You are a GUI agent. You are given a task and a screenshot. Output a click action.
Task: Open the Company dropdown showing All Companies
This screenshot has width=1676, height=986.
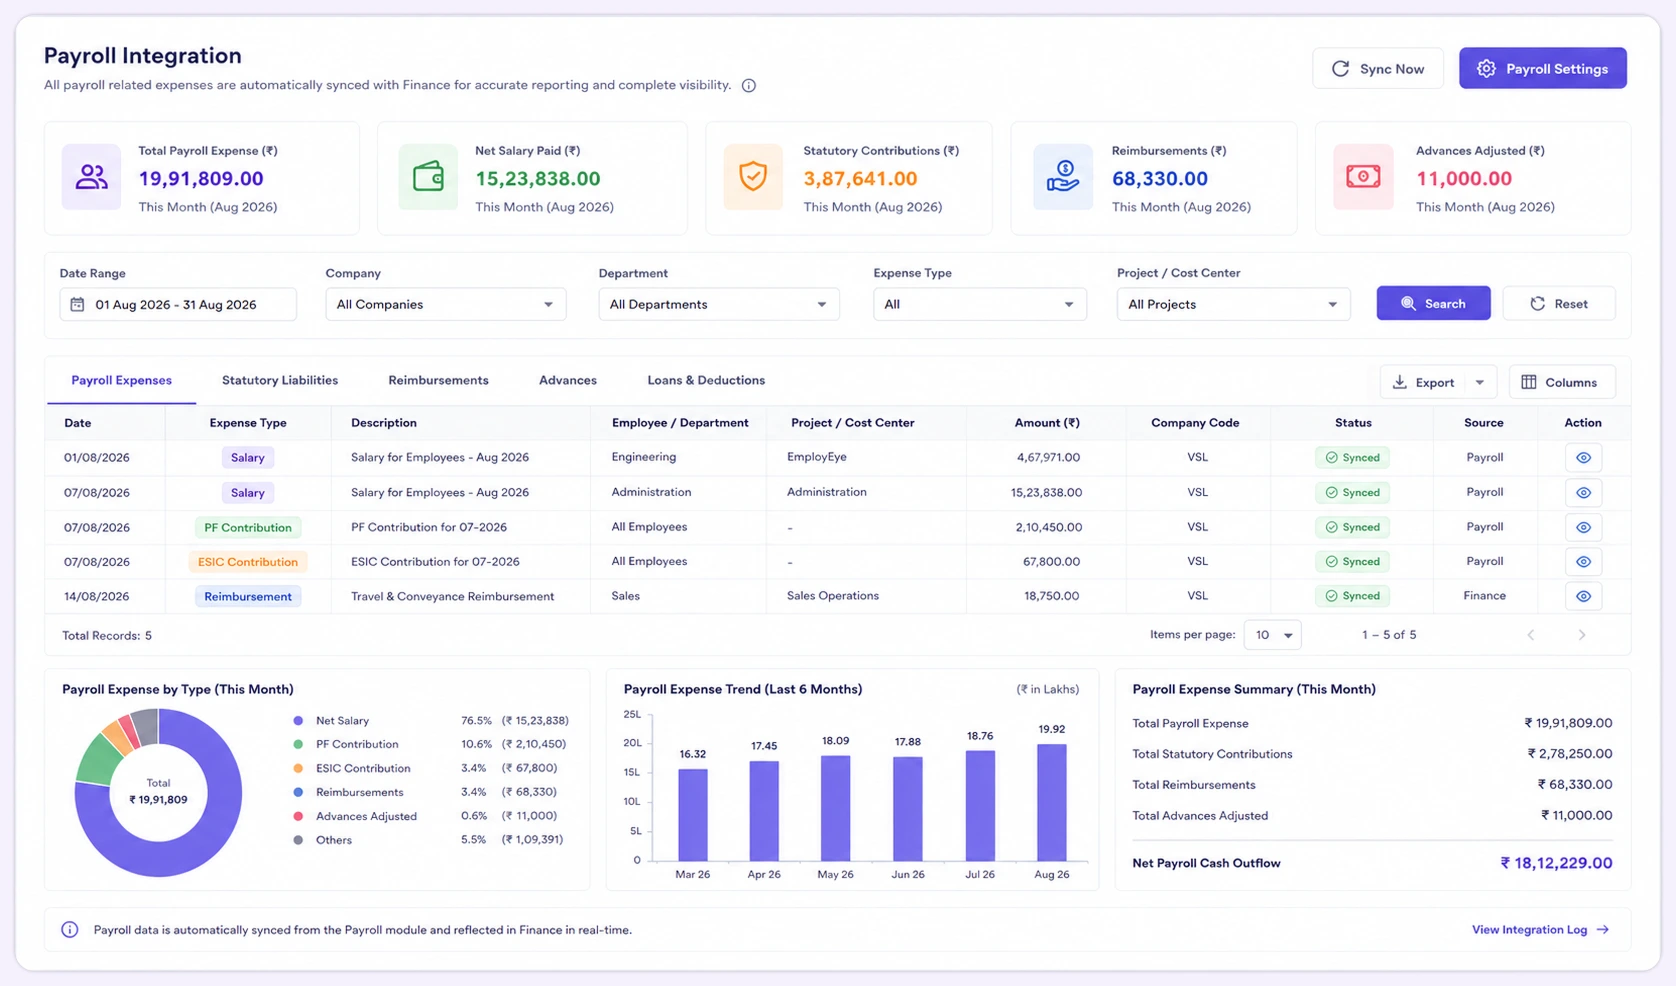pyautogui.click(x=445, y=304)
